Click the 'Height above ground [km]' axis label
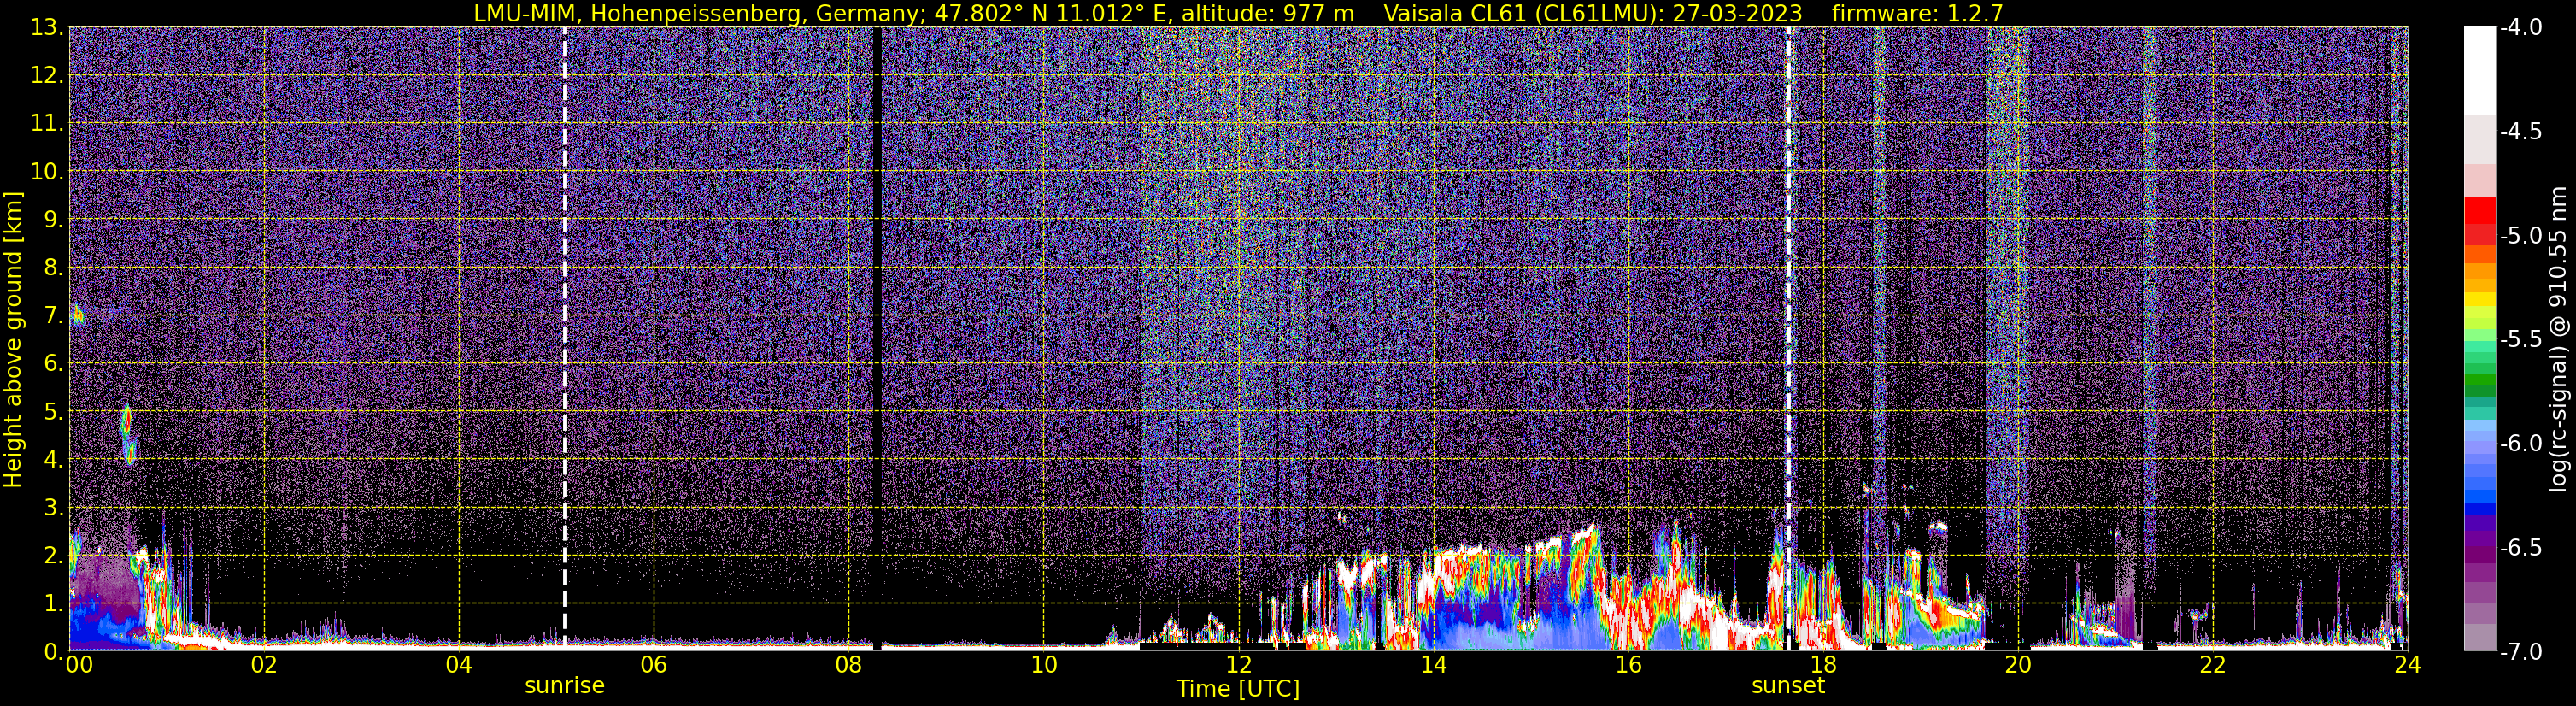Image resolution: width=2576 pixels, height=706 pixels. [x=13, y=339]
